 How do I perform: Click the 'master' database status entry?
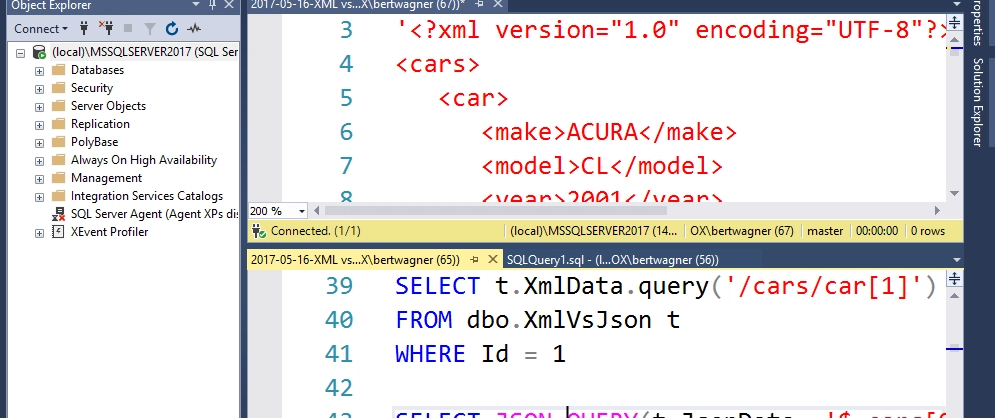click(x=825, y=231)
